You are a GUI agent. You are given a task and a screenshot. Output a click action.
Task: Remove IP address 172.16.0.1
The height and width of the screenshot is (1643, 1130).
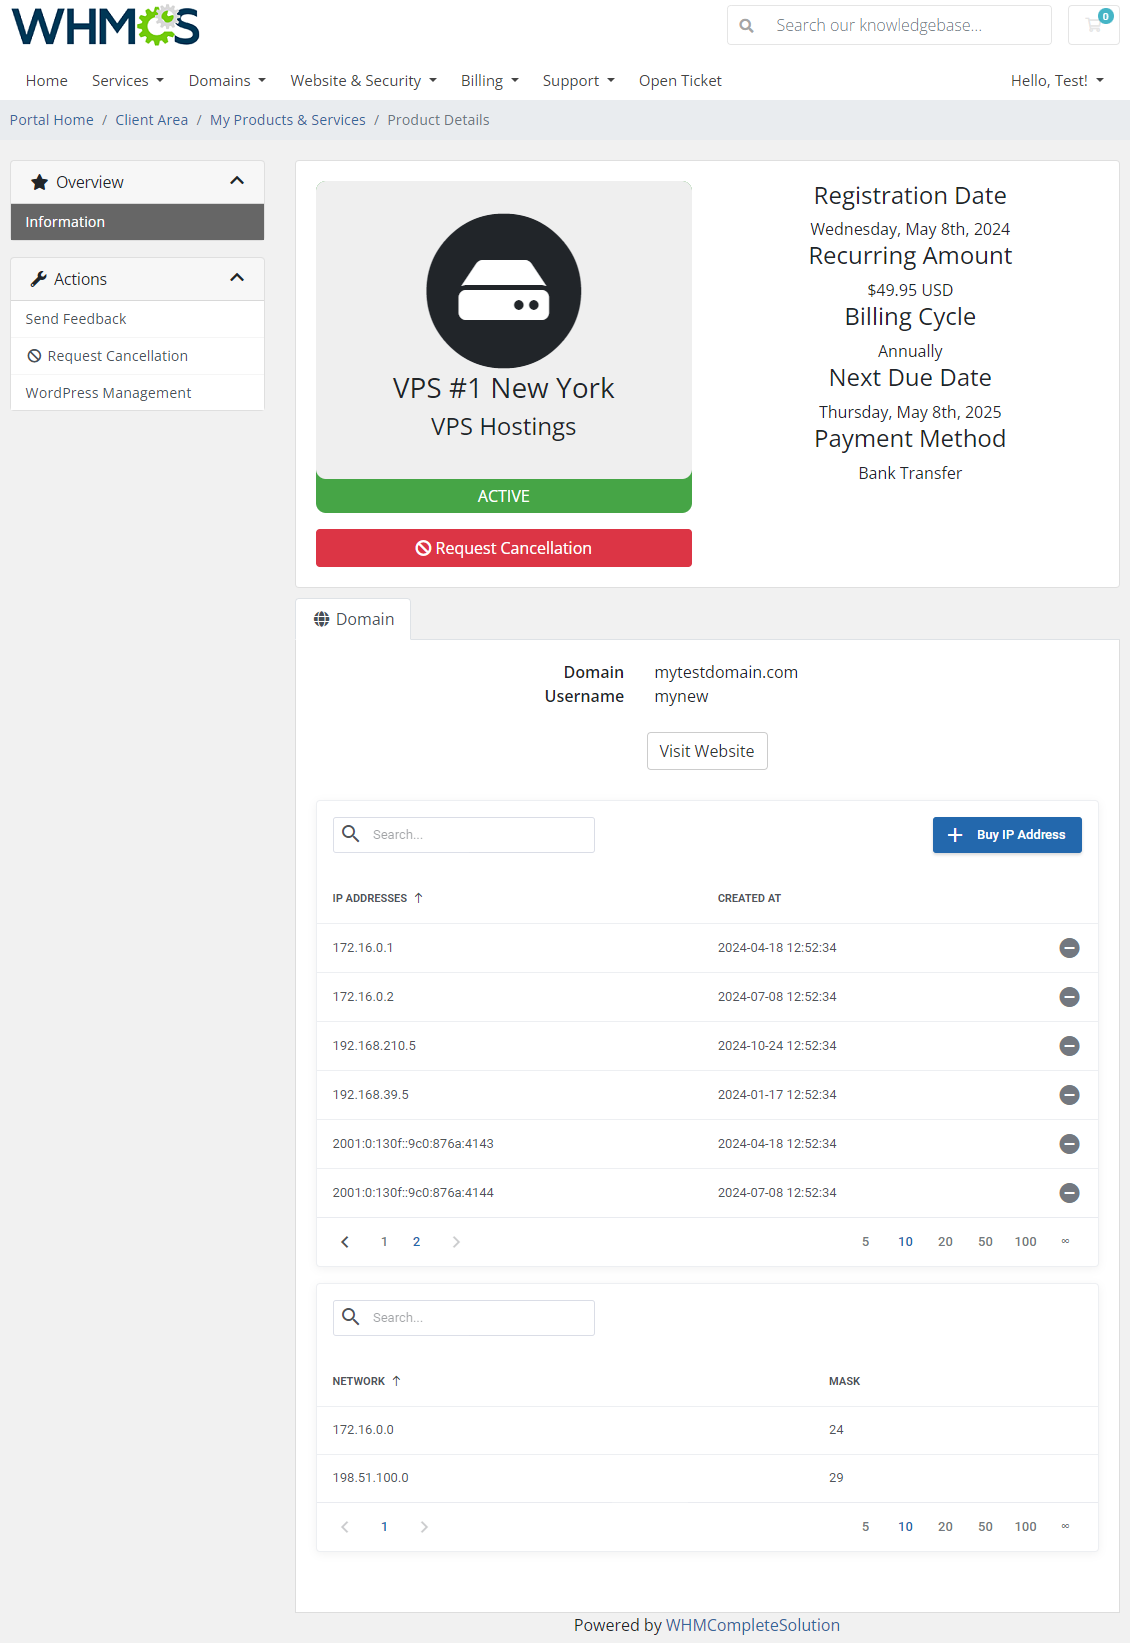click(1069, 948)
